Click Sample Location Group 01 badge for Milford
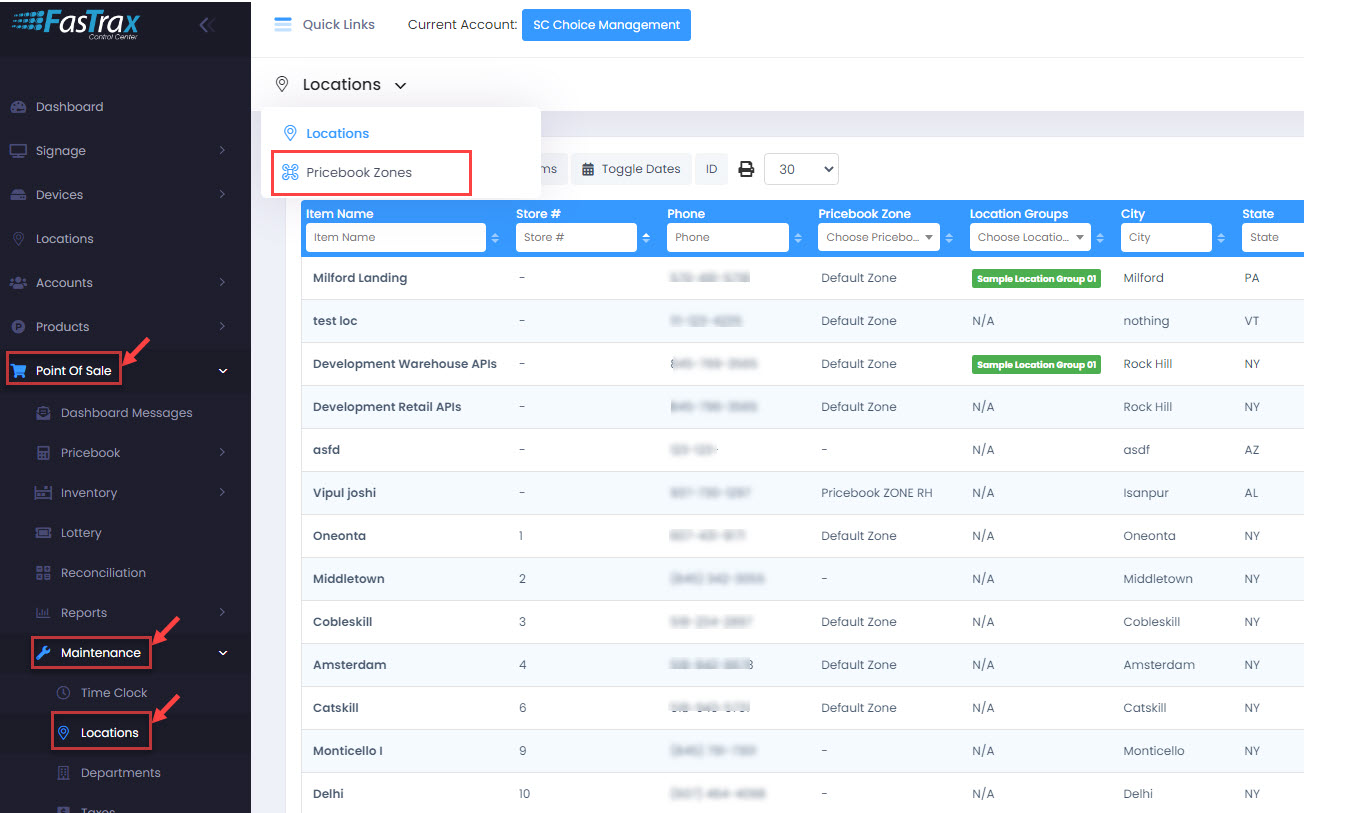Image resolution: width=1362 pixels, height=813 pixels. (1036, 279)
